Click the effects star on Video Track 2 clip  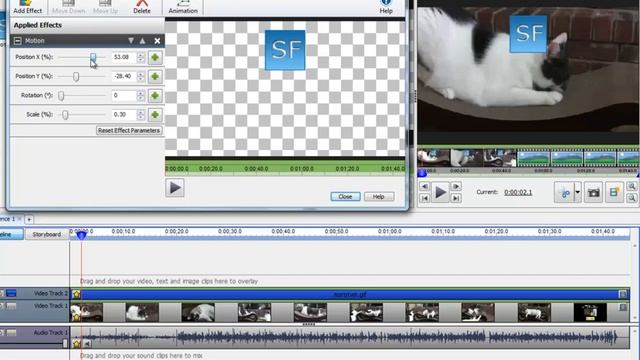(x=76, y=294)
